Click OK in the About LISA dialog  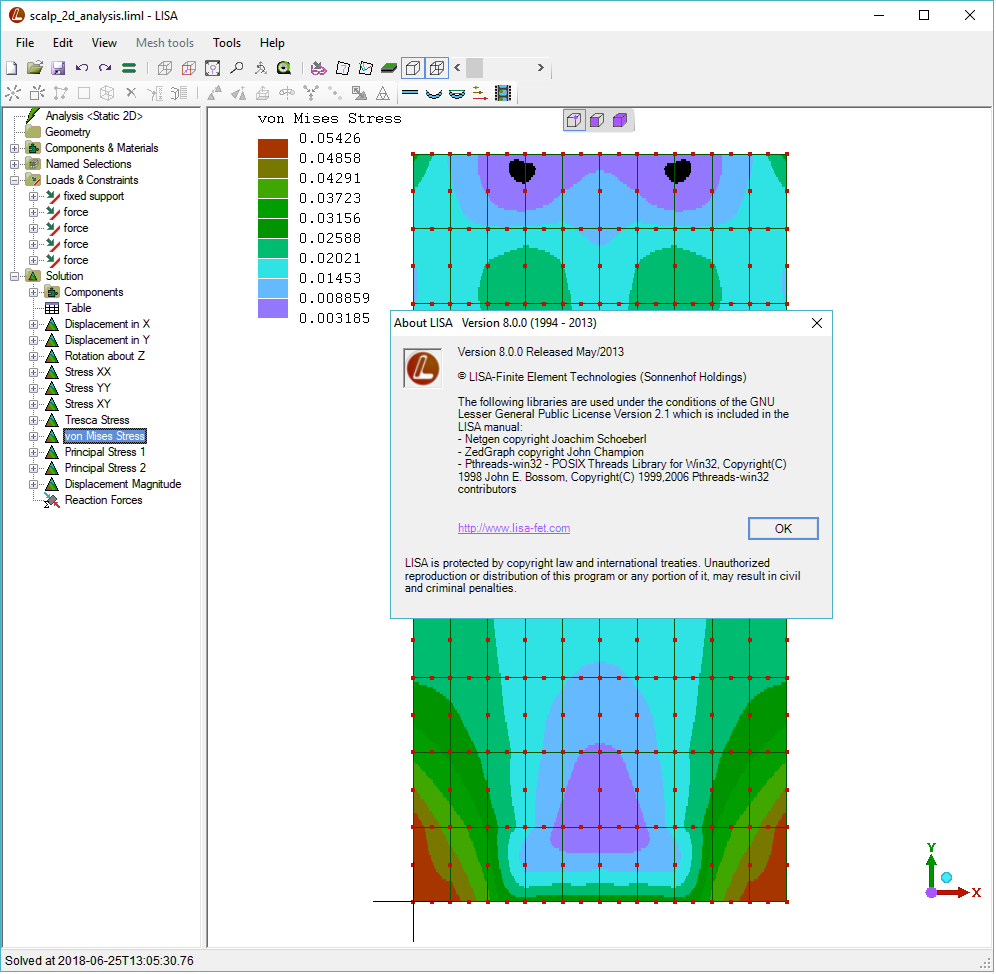782,528
